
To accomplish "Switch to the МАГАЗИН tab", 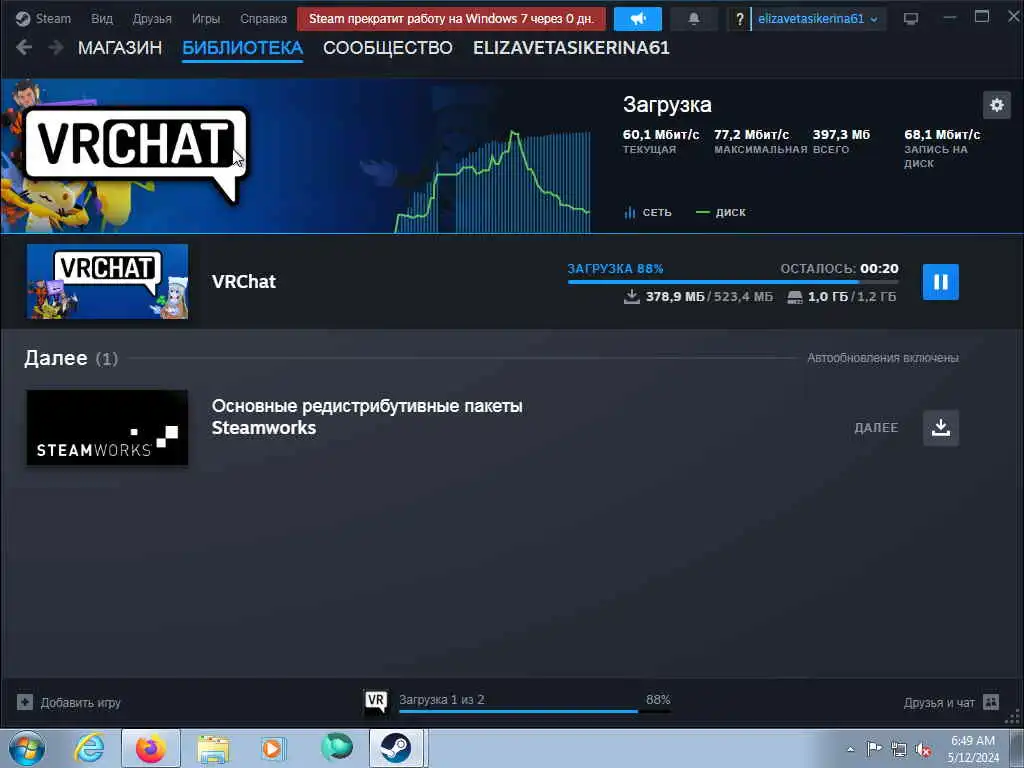I will point(120,48).
